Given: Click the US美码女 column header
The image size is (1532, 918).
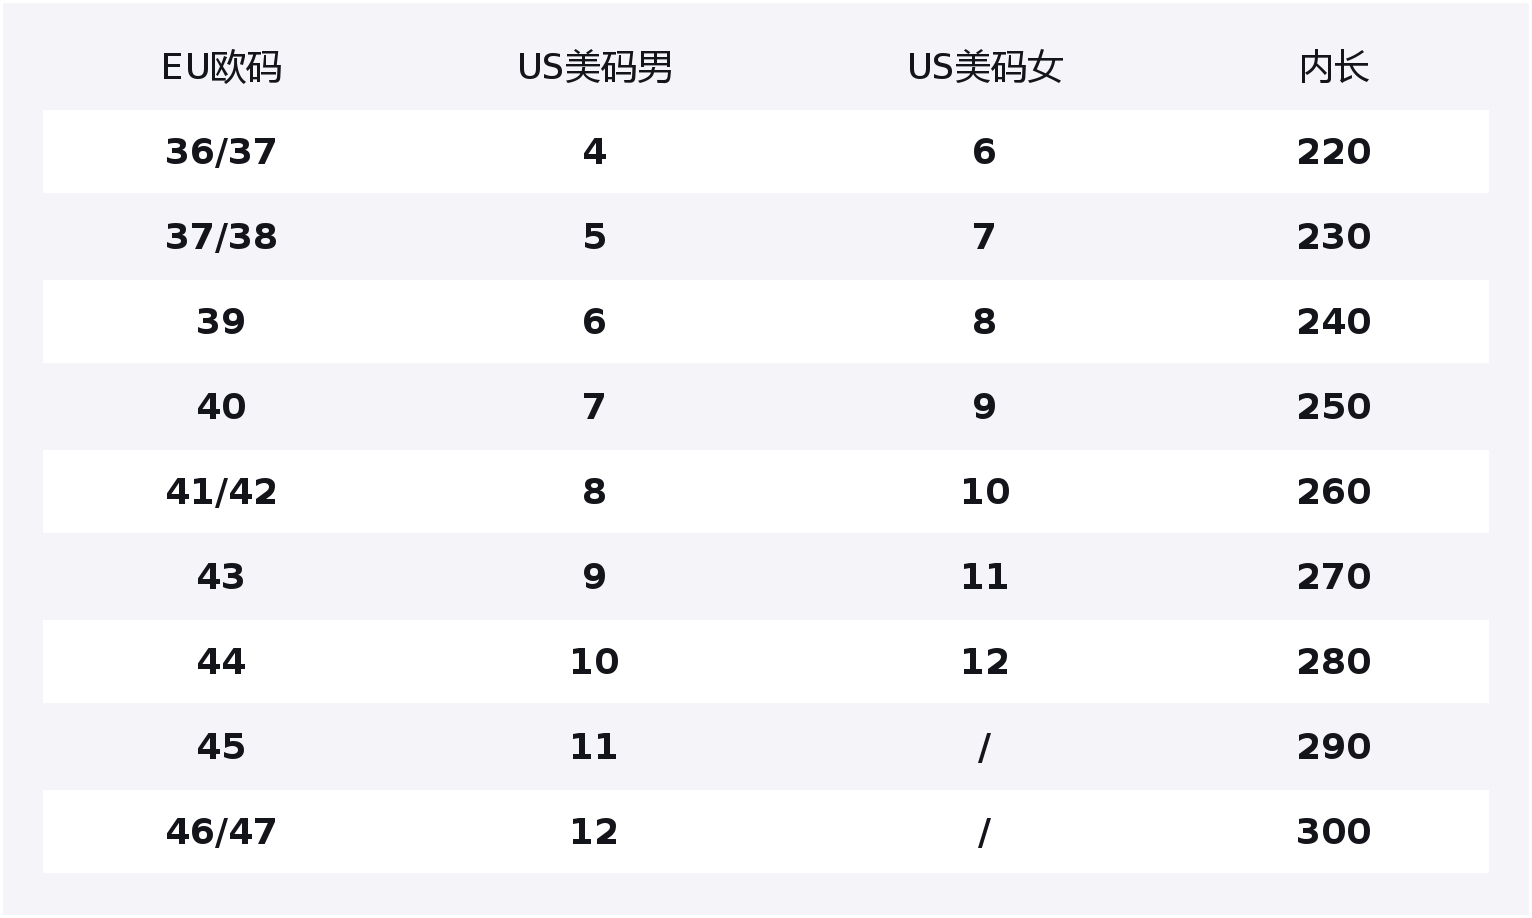Looking at the screenshot, I should pos(984,68).
